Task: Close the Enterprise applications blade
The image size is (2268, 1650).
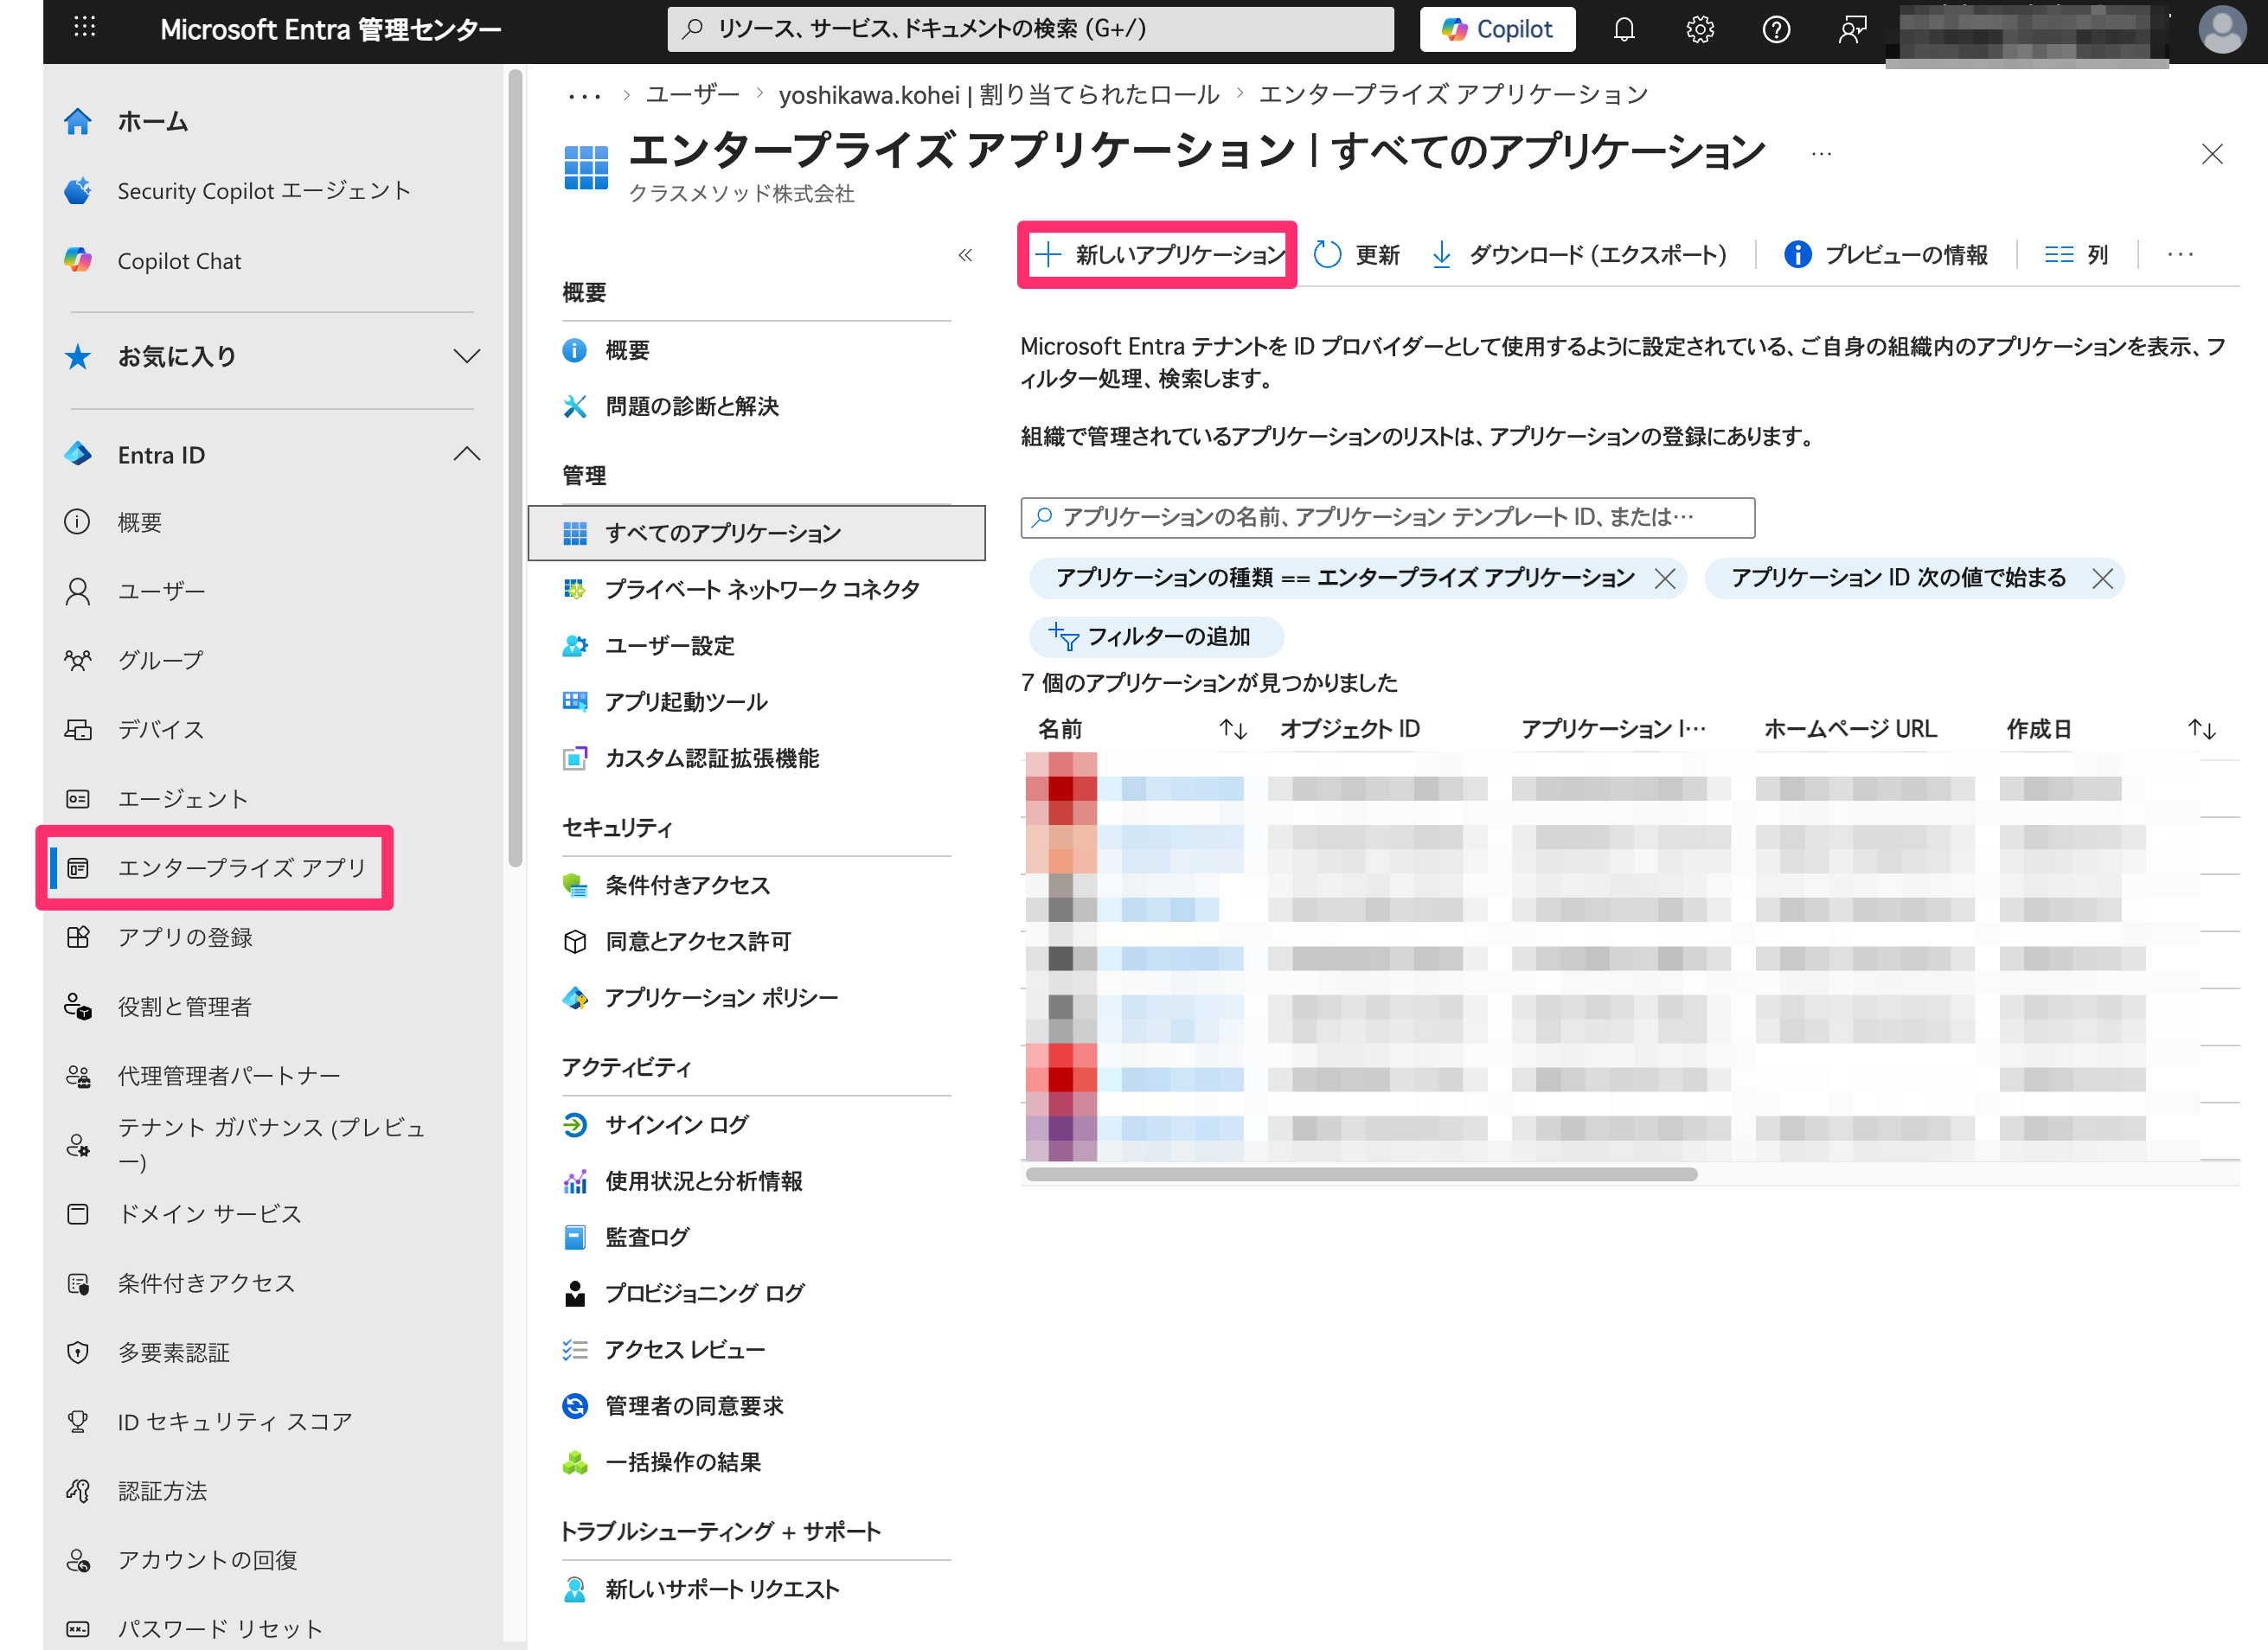Action: [x=2212, y=154]
